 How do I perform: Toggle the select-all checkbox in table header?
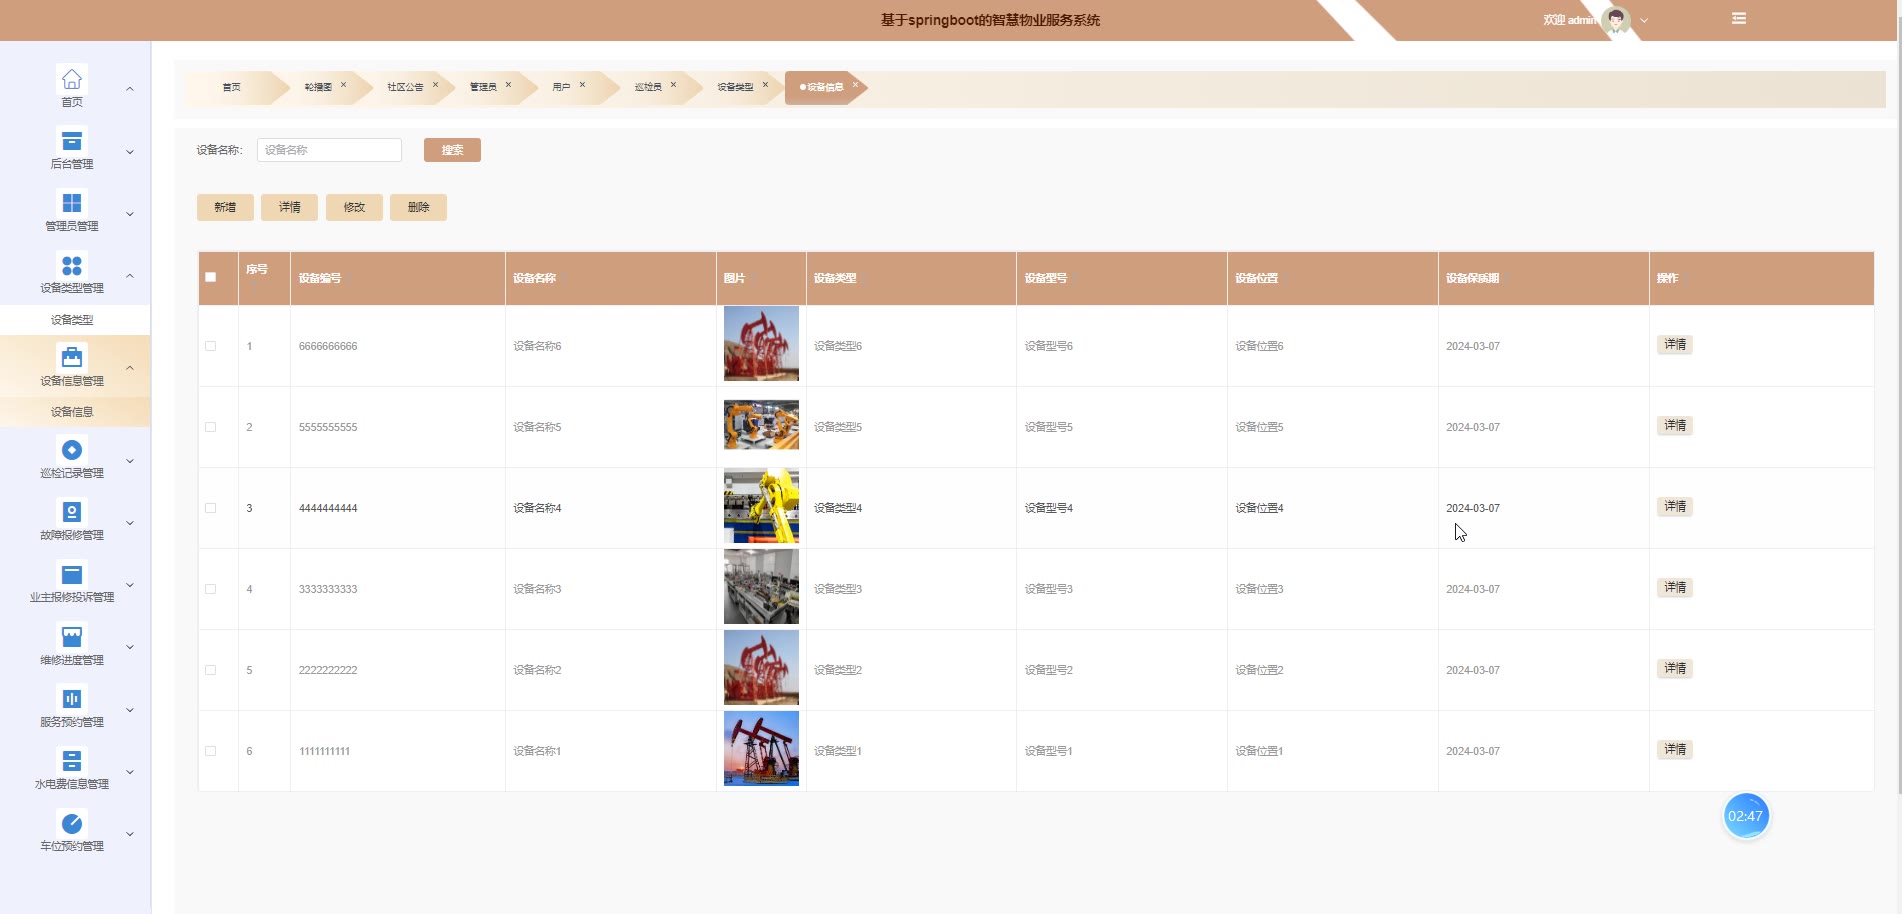coord(210,277)
